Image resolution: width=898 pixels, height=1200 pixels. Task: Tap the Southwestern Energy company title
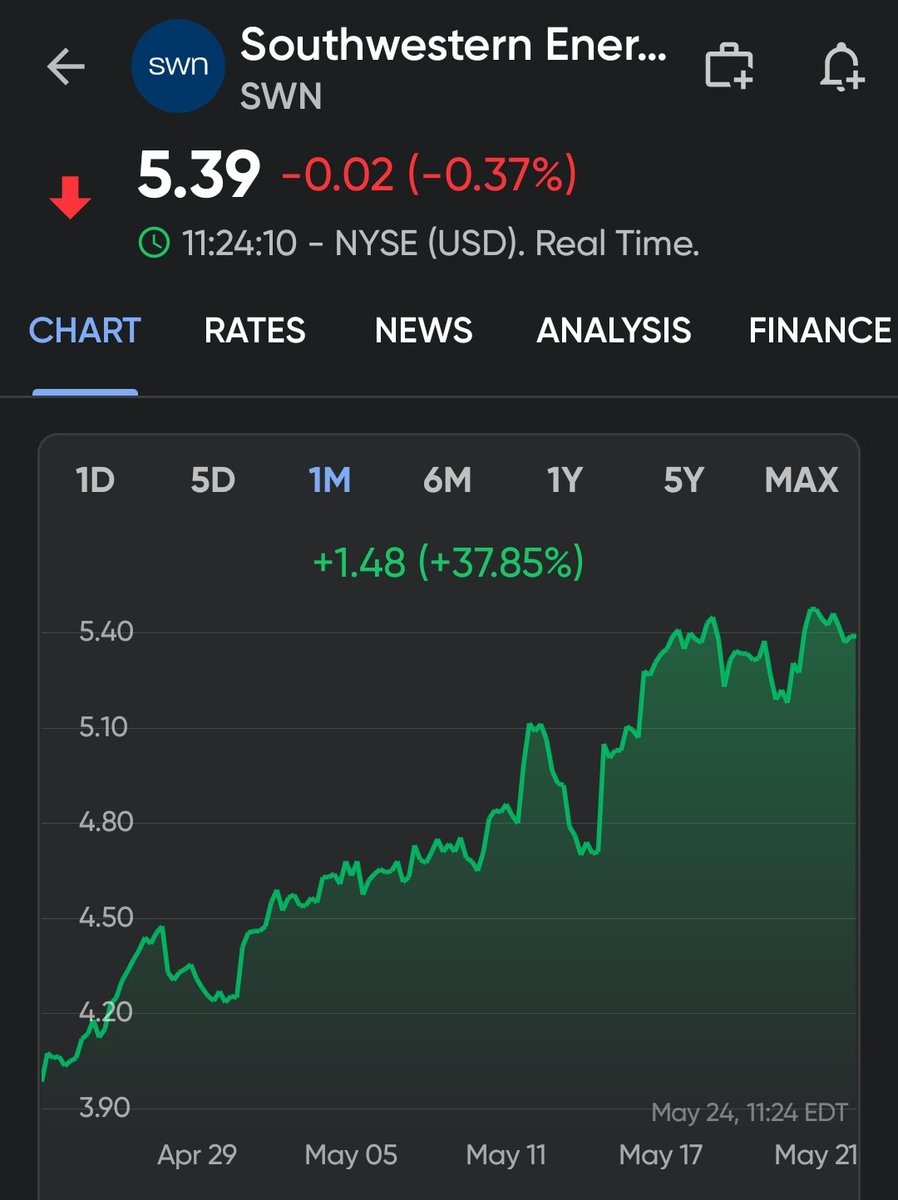click(x=454, y=45)
